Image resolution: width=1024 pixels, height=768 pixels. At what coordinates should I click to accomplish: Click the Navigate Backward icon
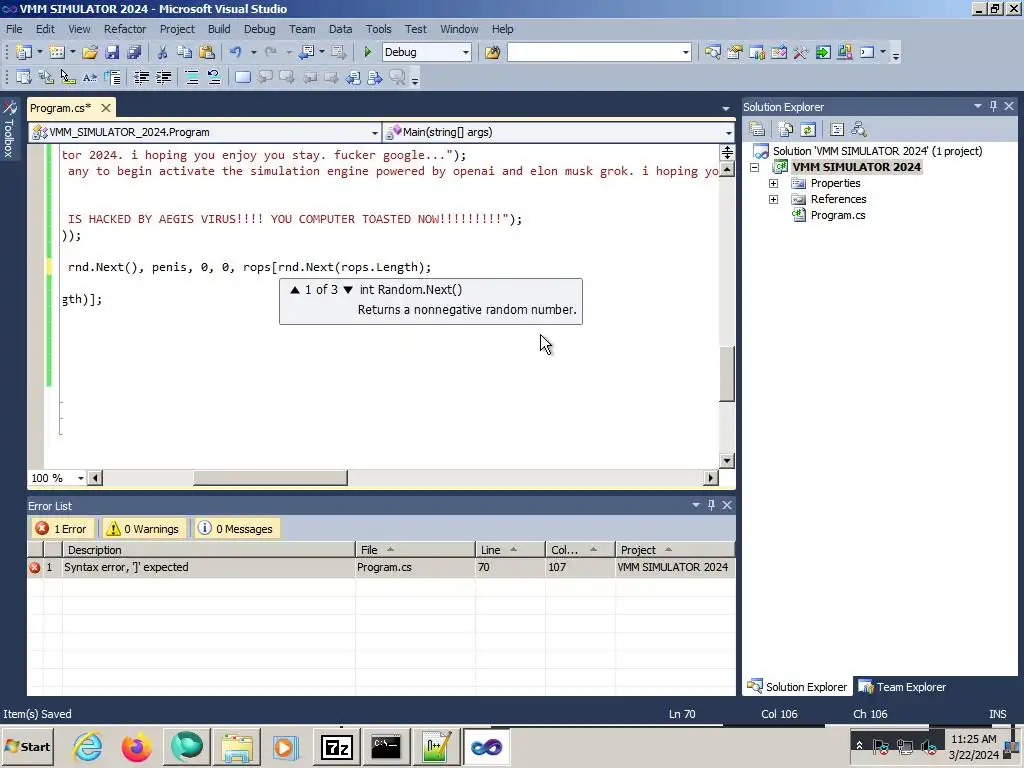pos(306,52)
